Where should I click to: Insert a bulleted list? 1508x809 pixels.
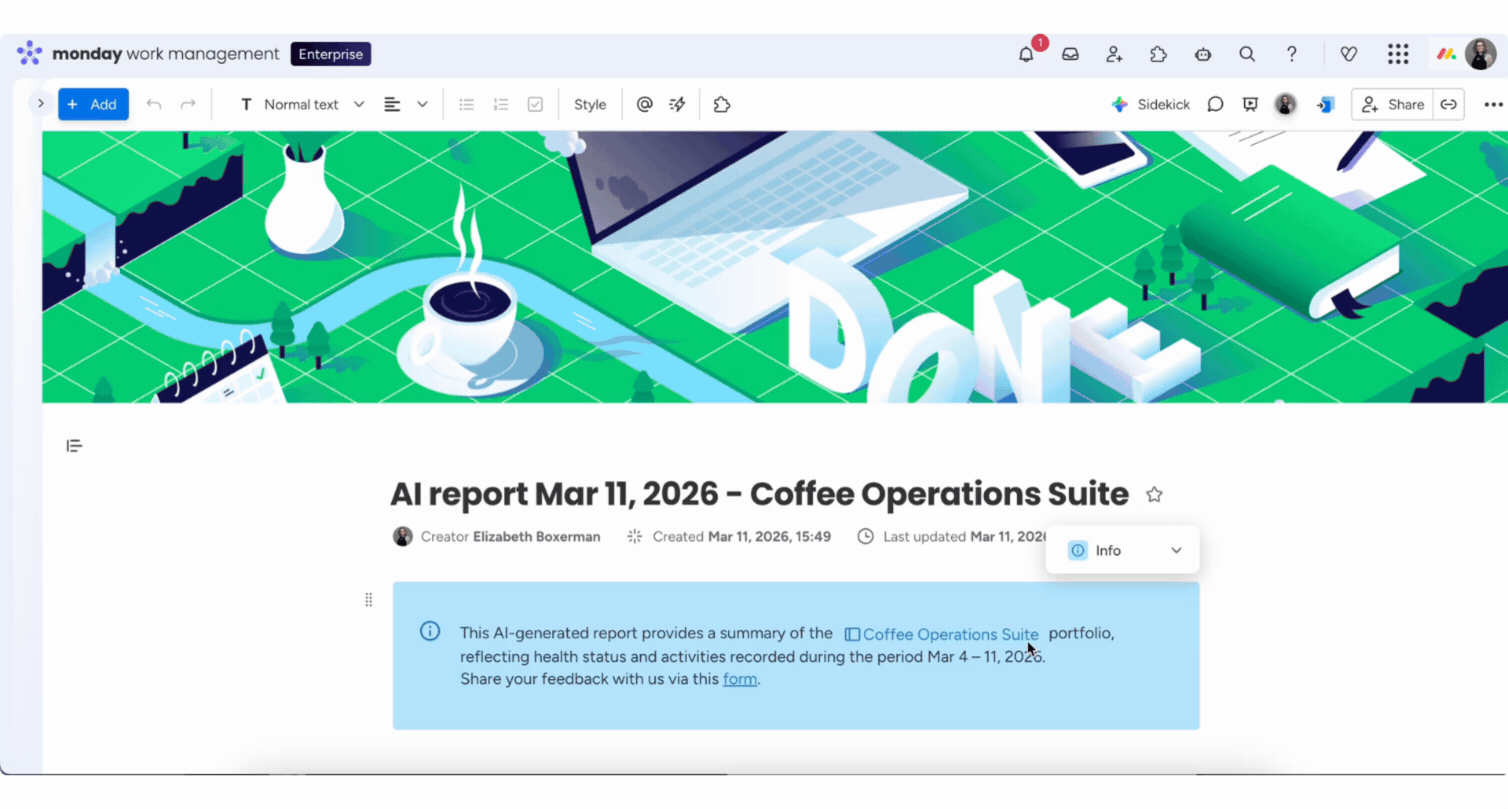[466, 104]
